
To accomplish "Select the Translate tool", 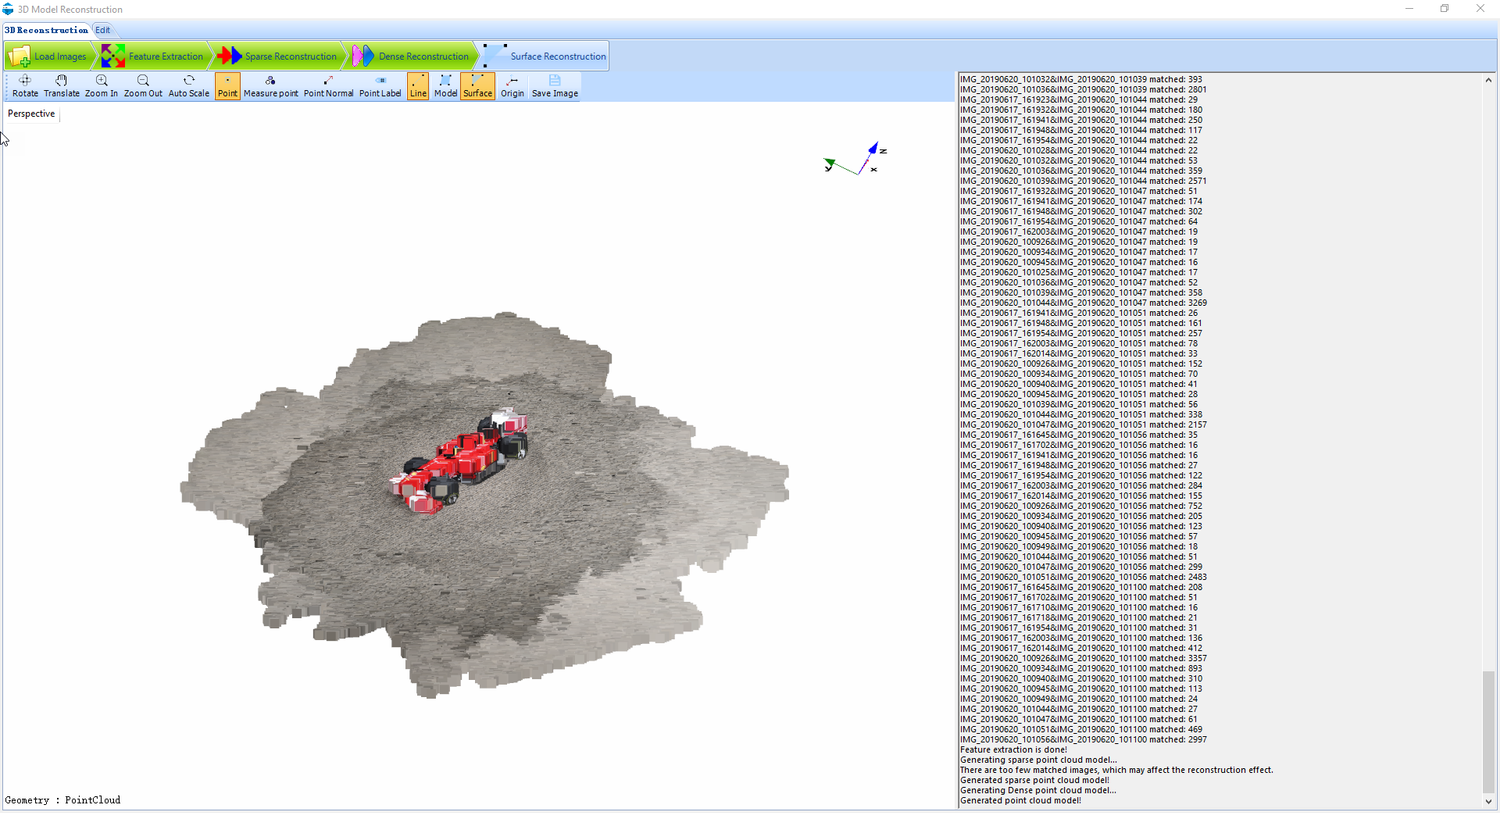I will tap(61, 85).
